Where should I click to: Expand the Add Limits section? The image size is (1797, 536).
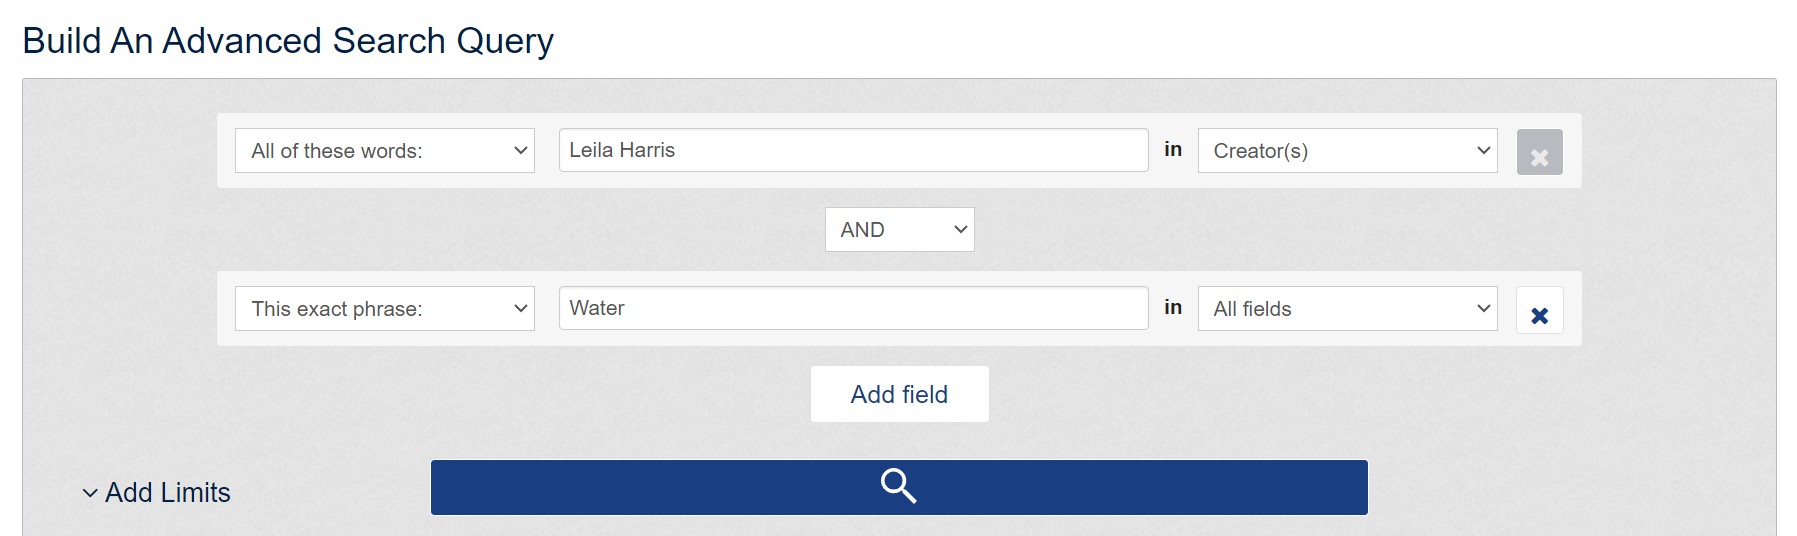point(168,493)
